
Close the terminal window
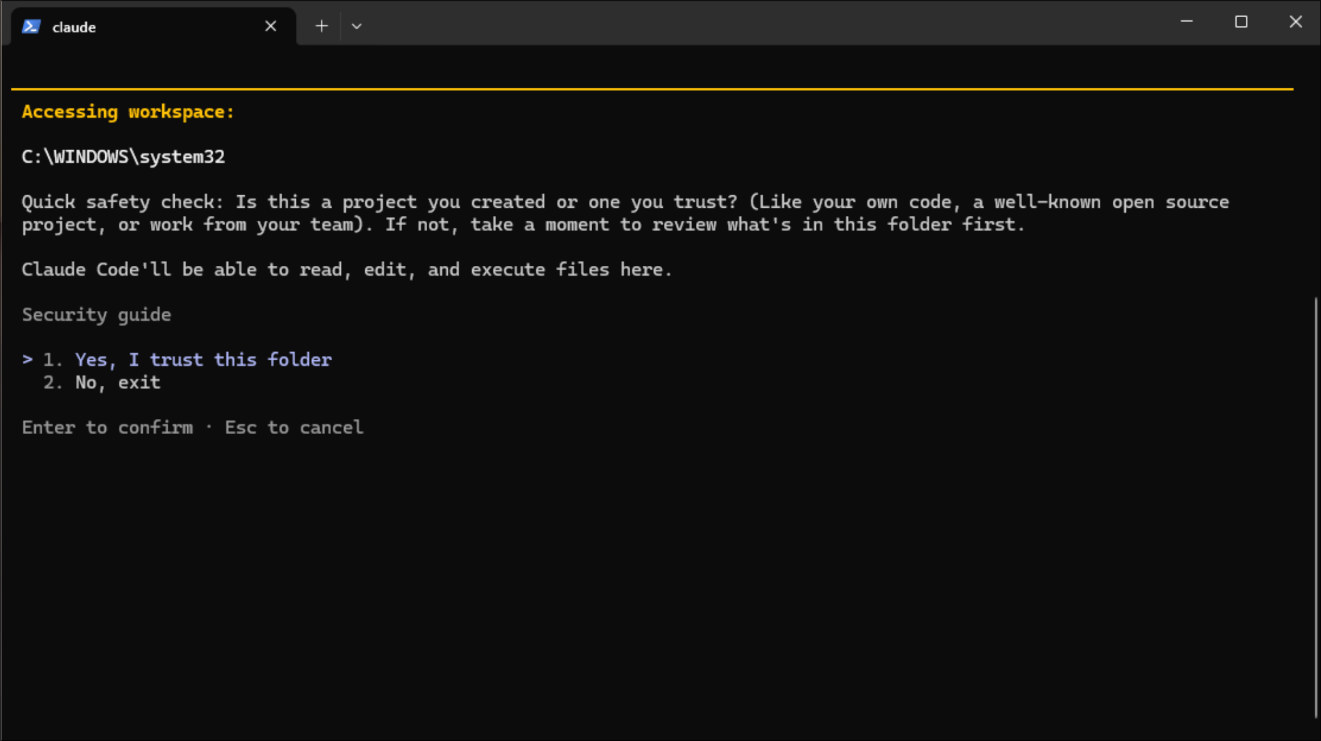click(x=1295, y=22)
